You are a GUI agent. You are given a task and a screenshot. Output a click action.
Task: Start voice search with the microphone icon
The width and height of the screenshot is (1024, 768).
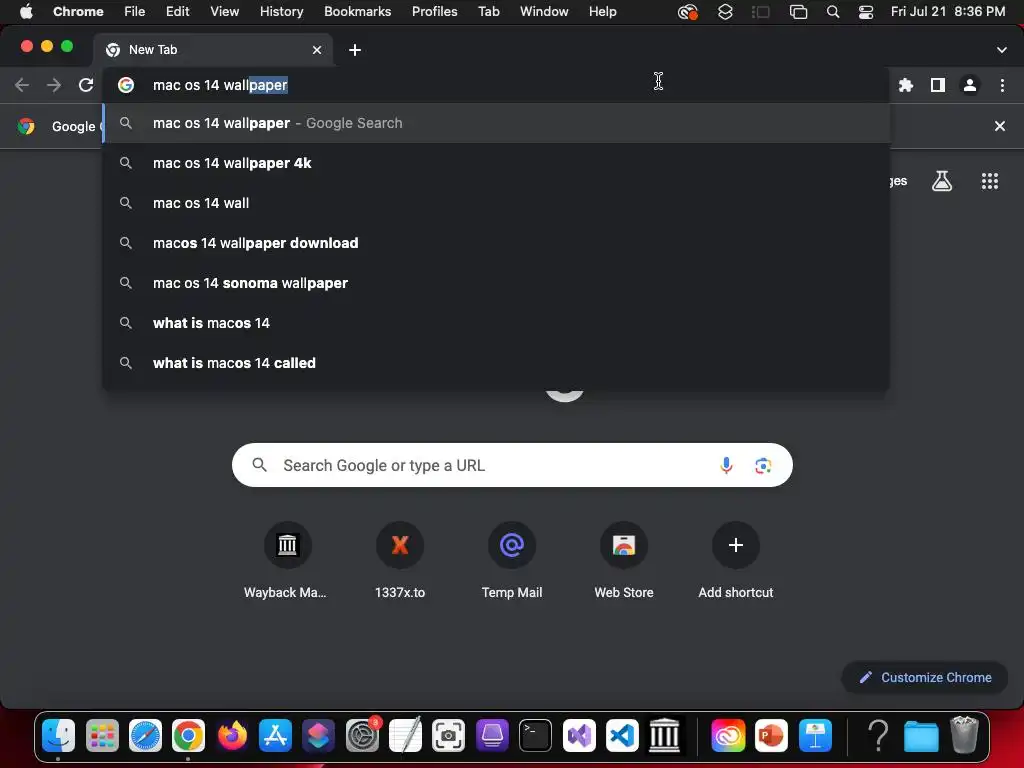click(726, 465)
